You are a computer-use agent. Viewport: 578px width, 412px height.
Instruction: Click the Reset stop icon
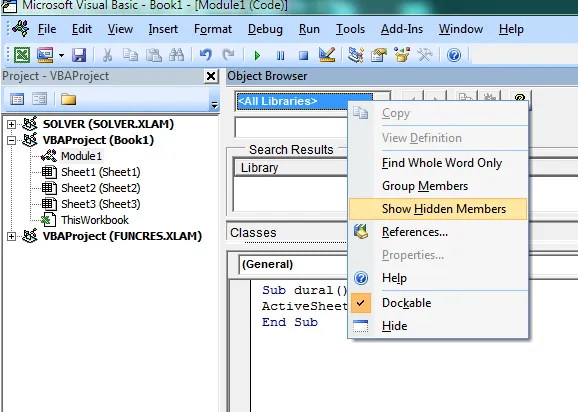click(303, 56)
